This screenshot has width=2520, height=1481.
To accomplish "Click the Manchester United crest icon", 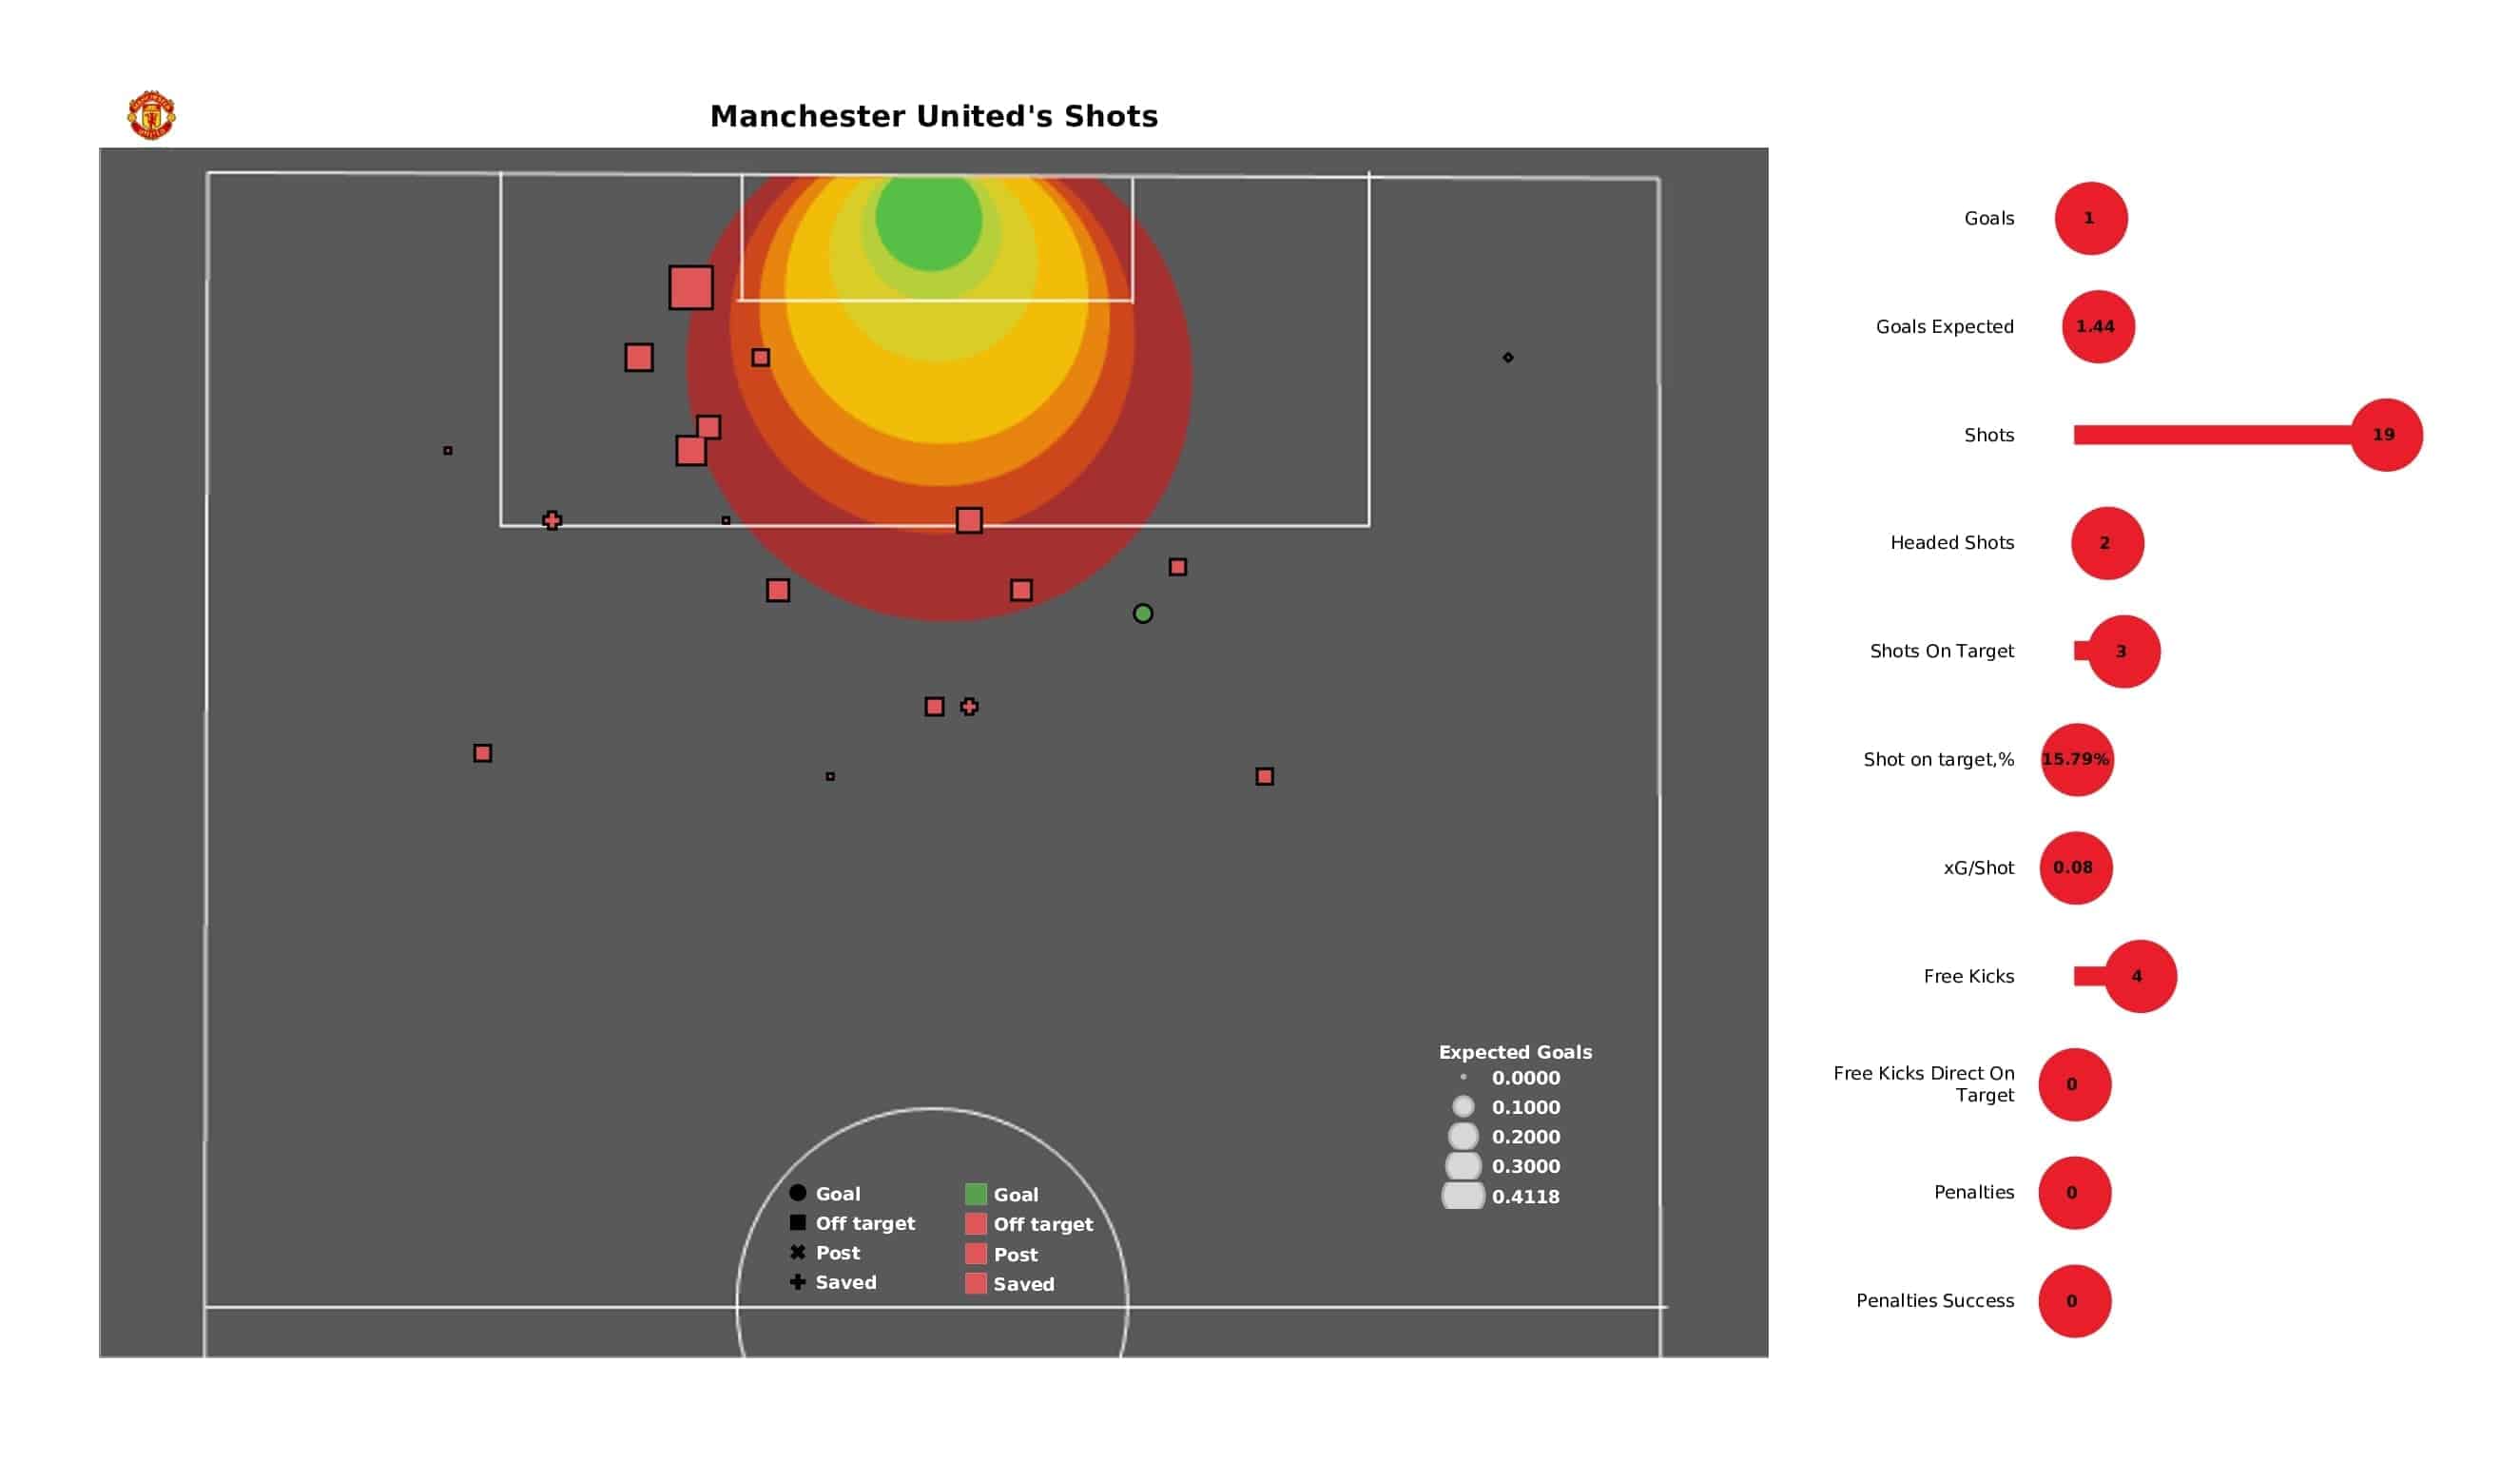I will [x=150, y=116].
